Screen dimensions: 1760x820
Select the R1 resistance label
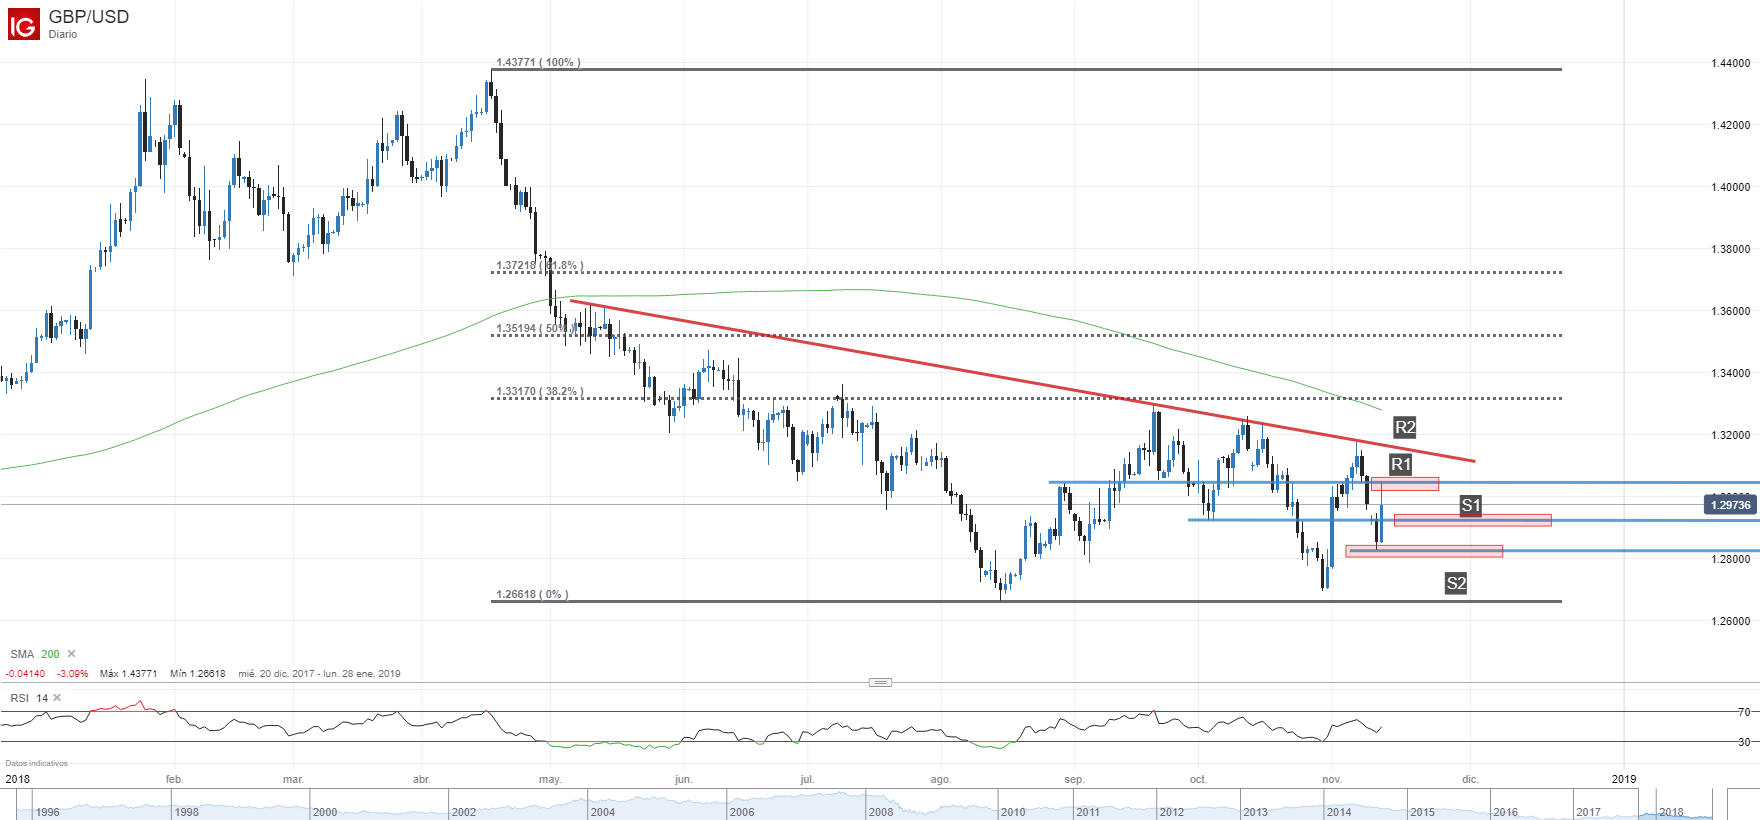[1401, 464]
